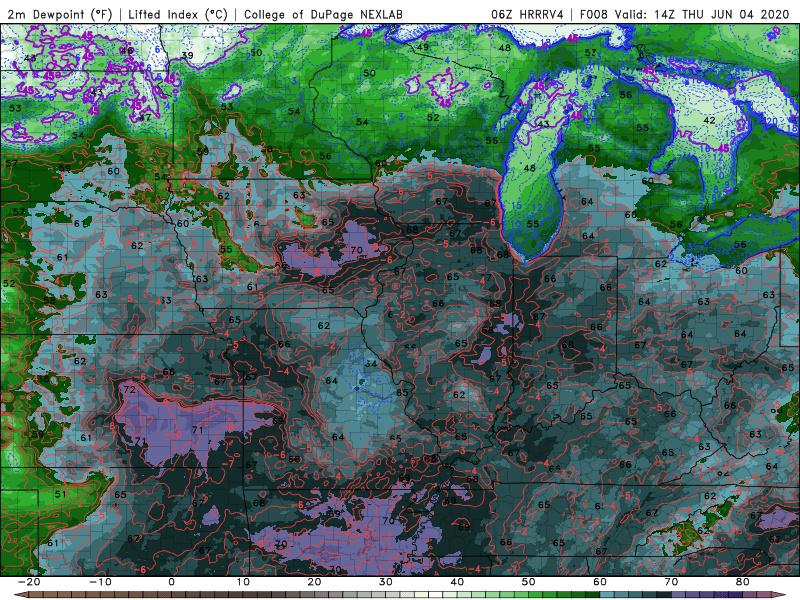Click the "F008 Valid: 14Z THU JUN 04 2020" text

click(684, 14)
